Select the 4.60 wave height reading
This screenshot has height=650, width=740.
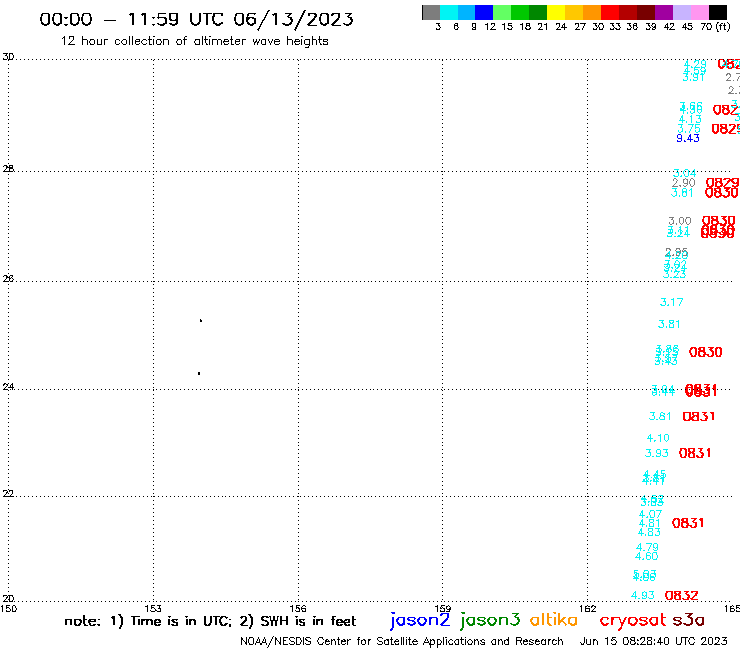647,556
